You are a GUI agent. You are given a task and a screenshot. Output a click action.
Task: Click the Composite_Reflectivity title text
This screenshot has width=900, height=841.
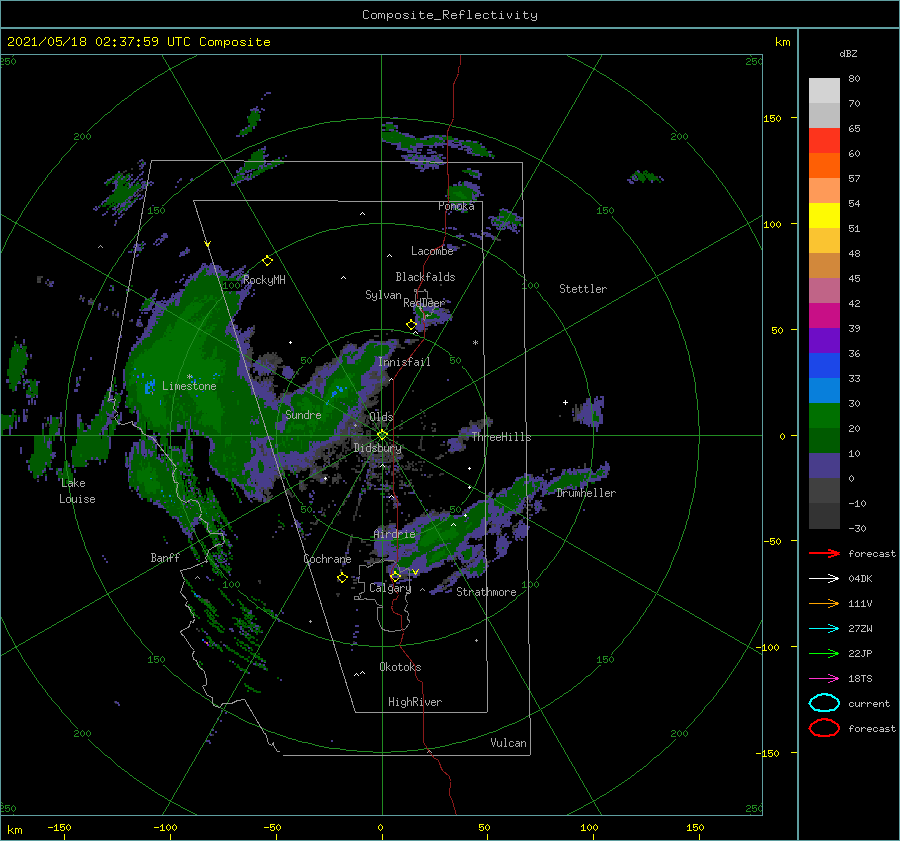coord(450,15)
